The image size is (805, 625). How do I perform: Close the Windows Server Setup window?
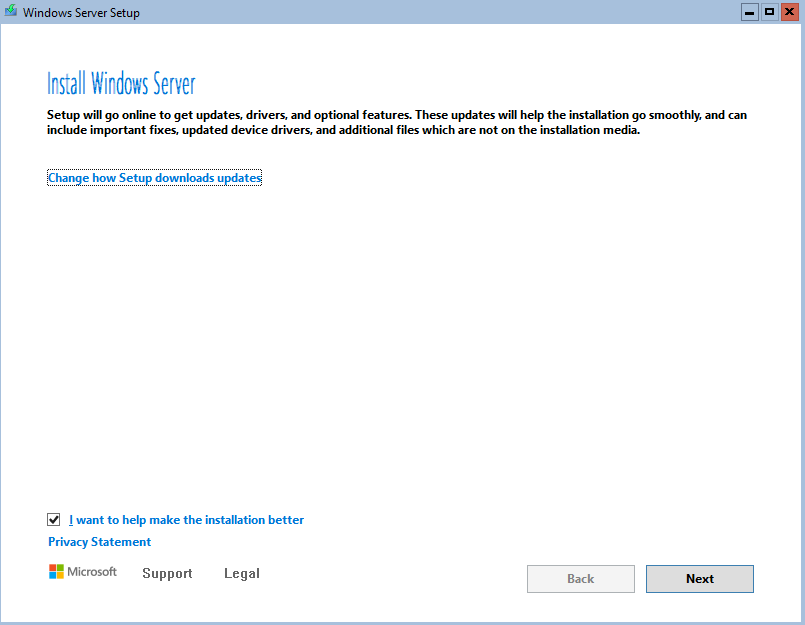pyautogui.click(x=791, y=11)
